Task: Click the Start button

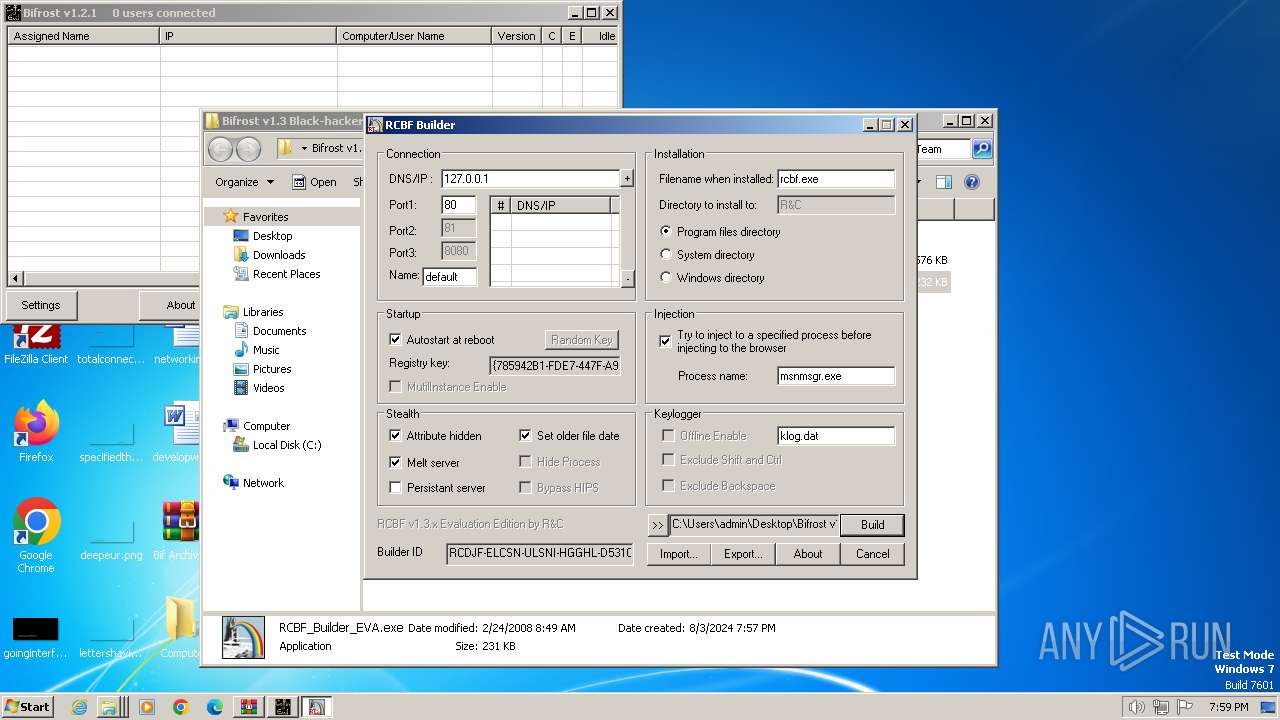Action: point(28,707)
